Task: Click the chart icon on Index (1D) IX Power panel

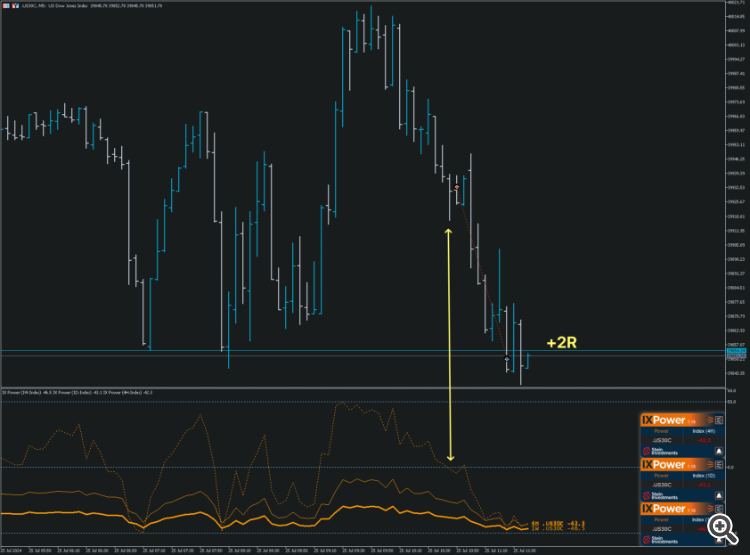Action: coord(719,465)
